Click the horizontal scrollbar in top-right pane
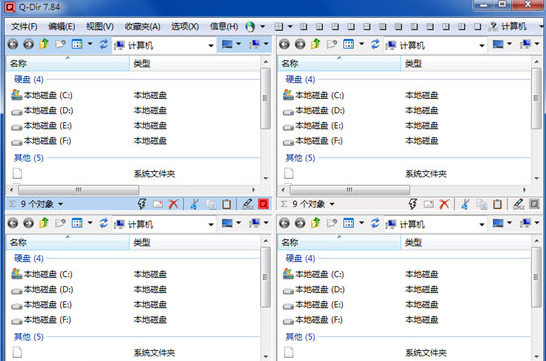 pos(350,190)
